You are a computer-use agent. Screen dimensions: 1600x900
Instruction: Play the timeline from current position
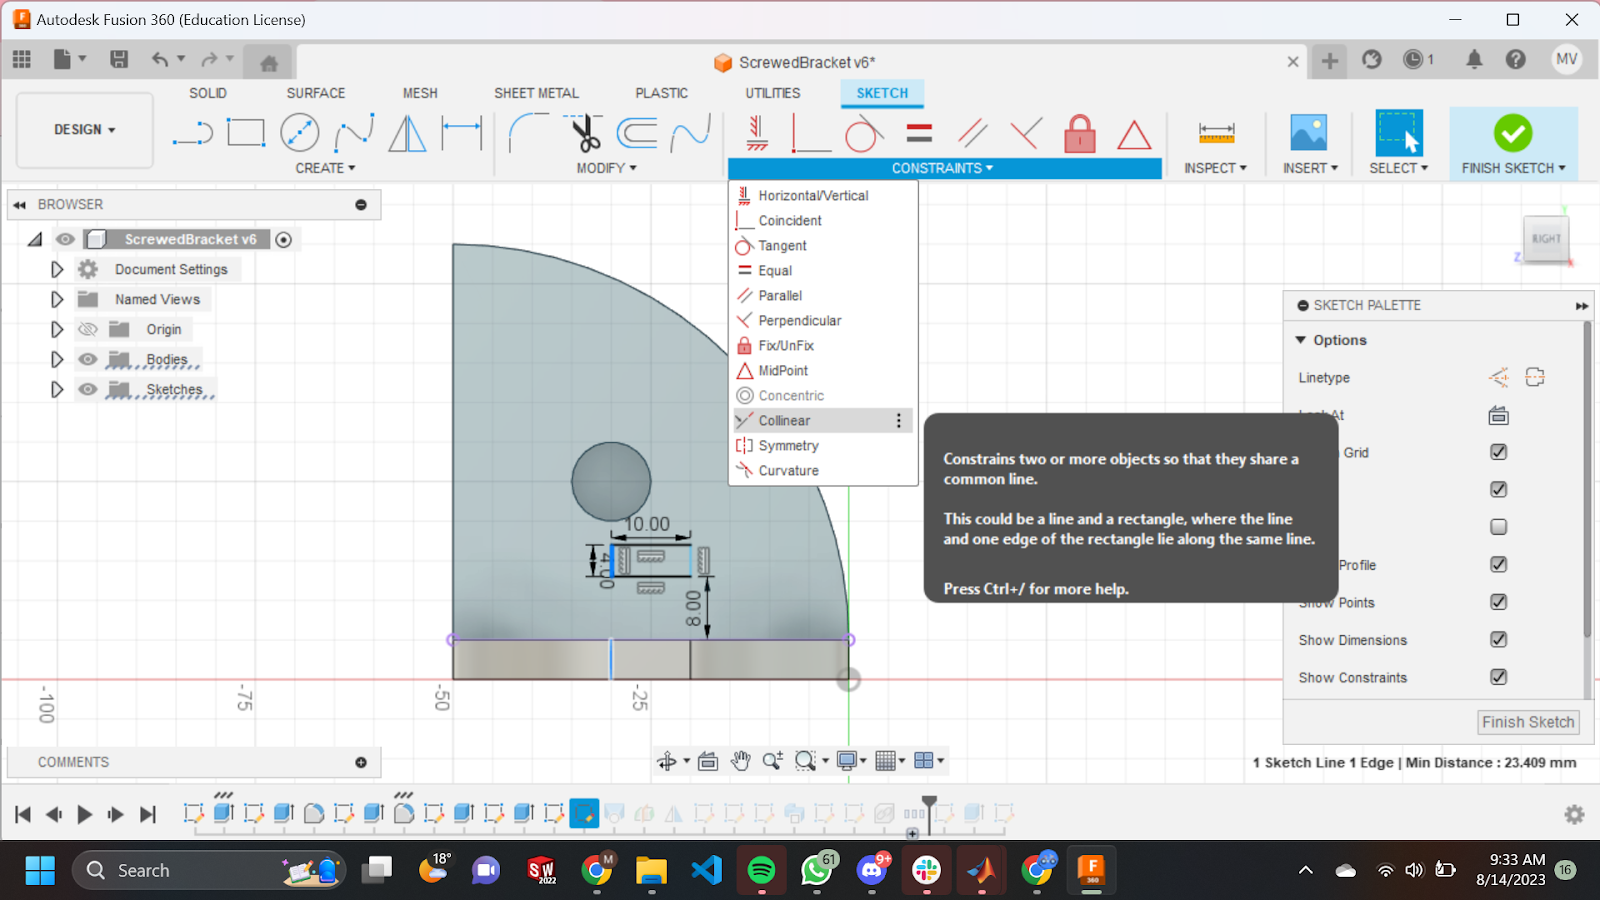[85, 814]
